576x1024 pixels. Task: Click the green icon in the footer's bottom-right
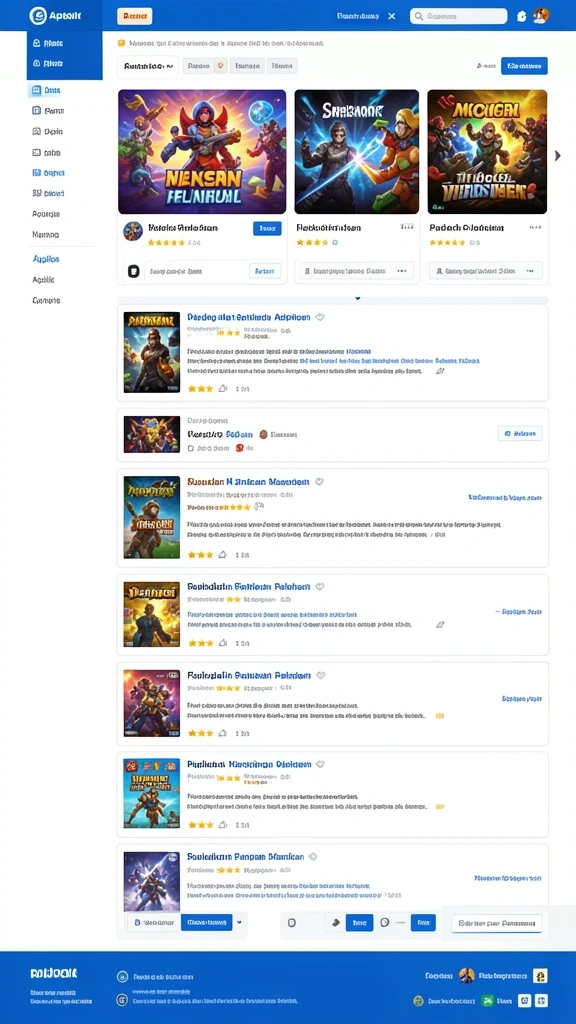(x=487, y=1000)
